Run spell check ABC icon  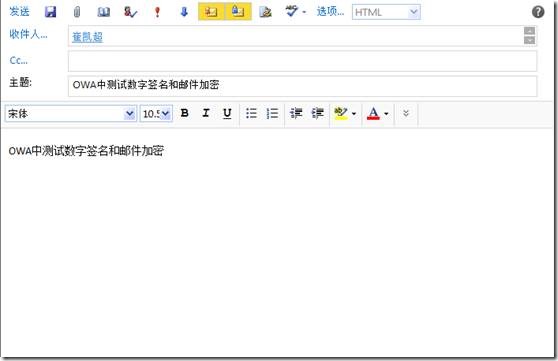[292, 11]
